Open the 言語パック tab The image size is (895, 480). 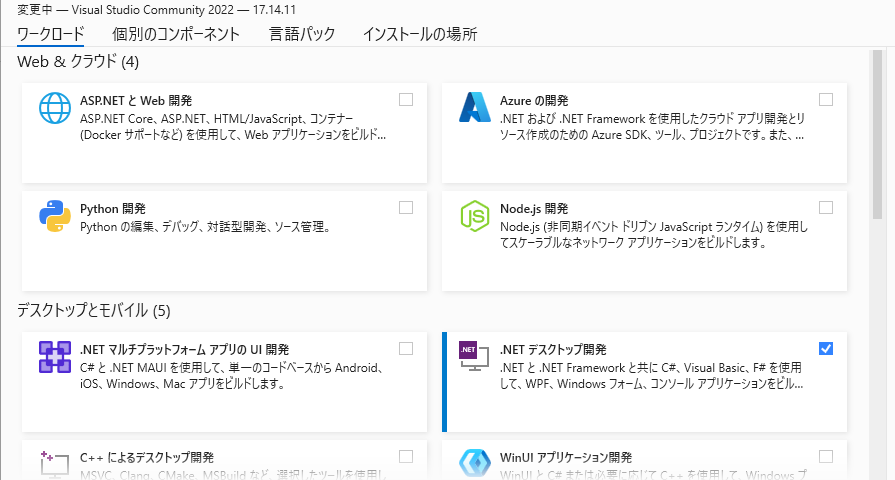[302, 34]
